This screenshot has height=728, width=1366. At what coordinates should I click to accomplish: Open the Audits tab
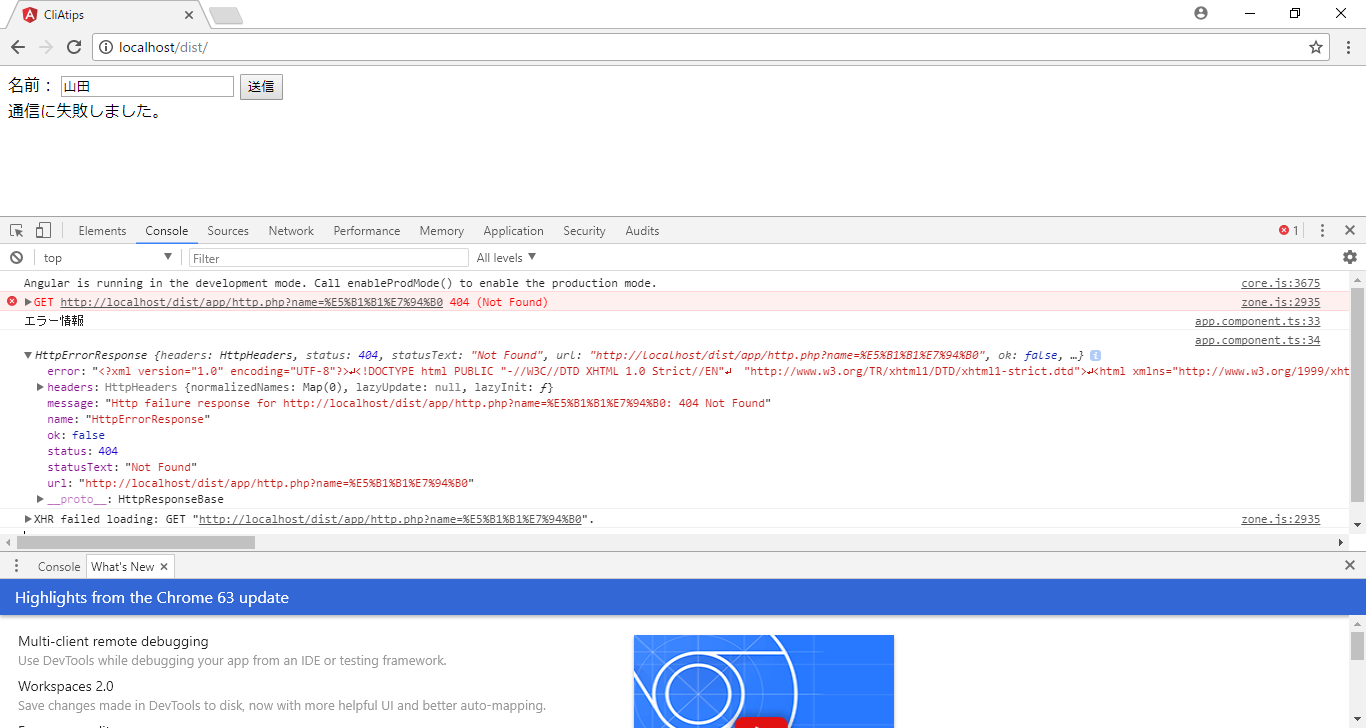point(642,230)
